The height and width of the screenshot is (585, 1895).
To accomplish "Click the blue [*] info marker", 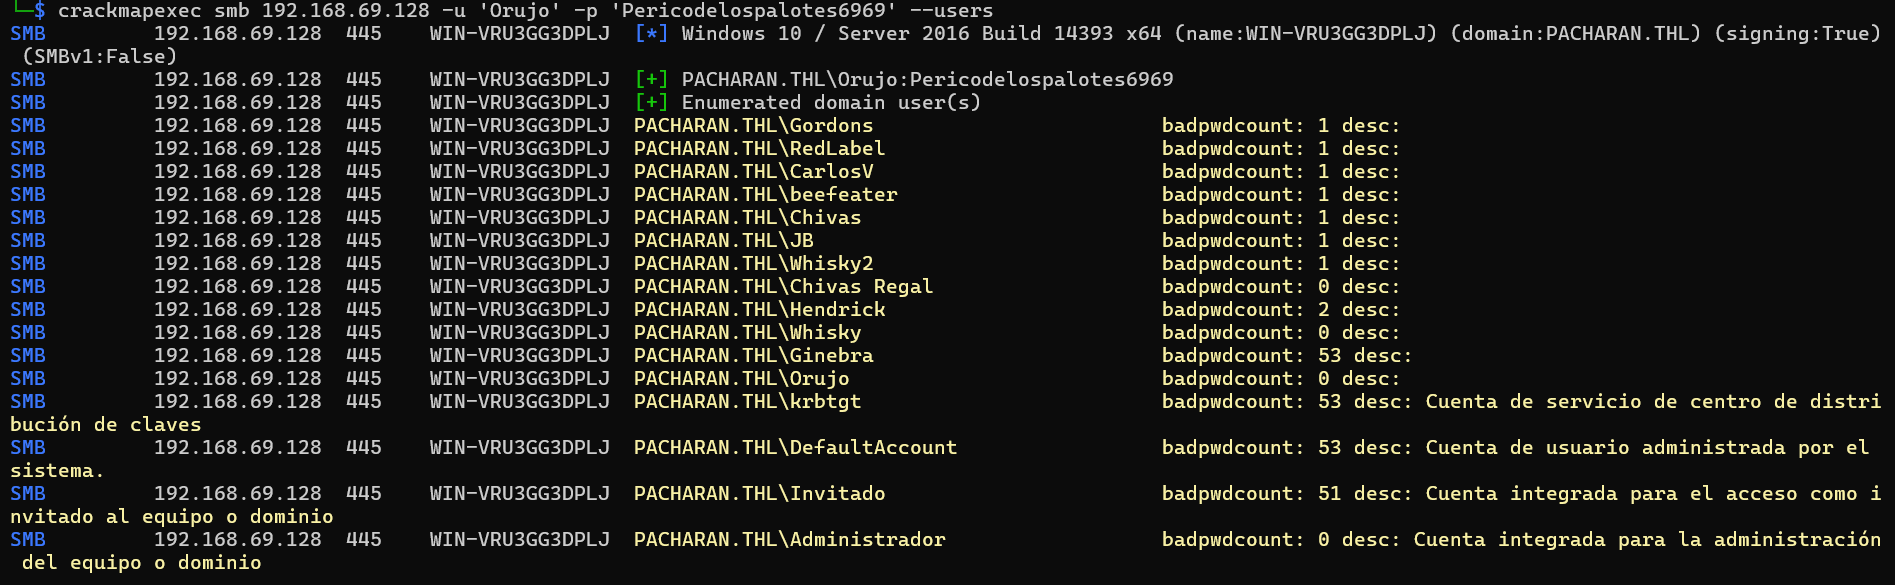I will pyautogui.click(x=651, y=34).
